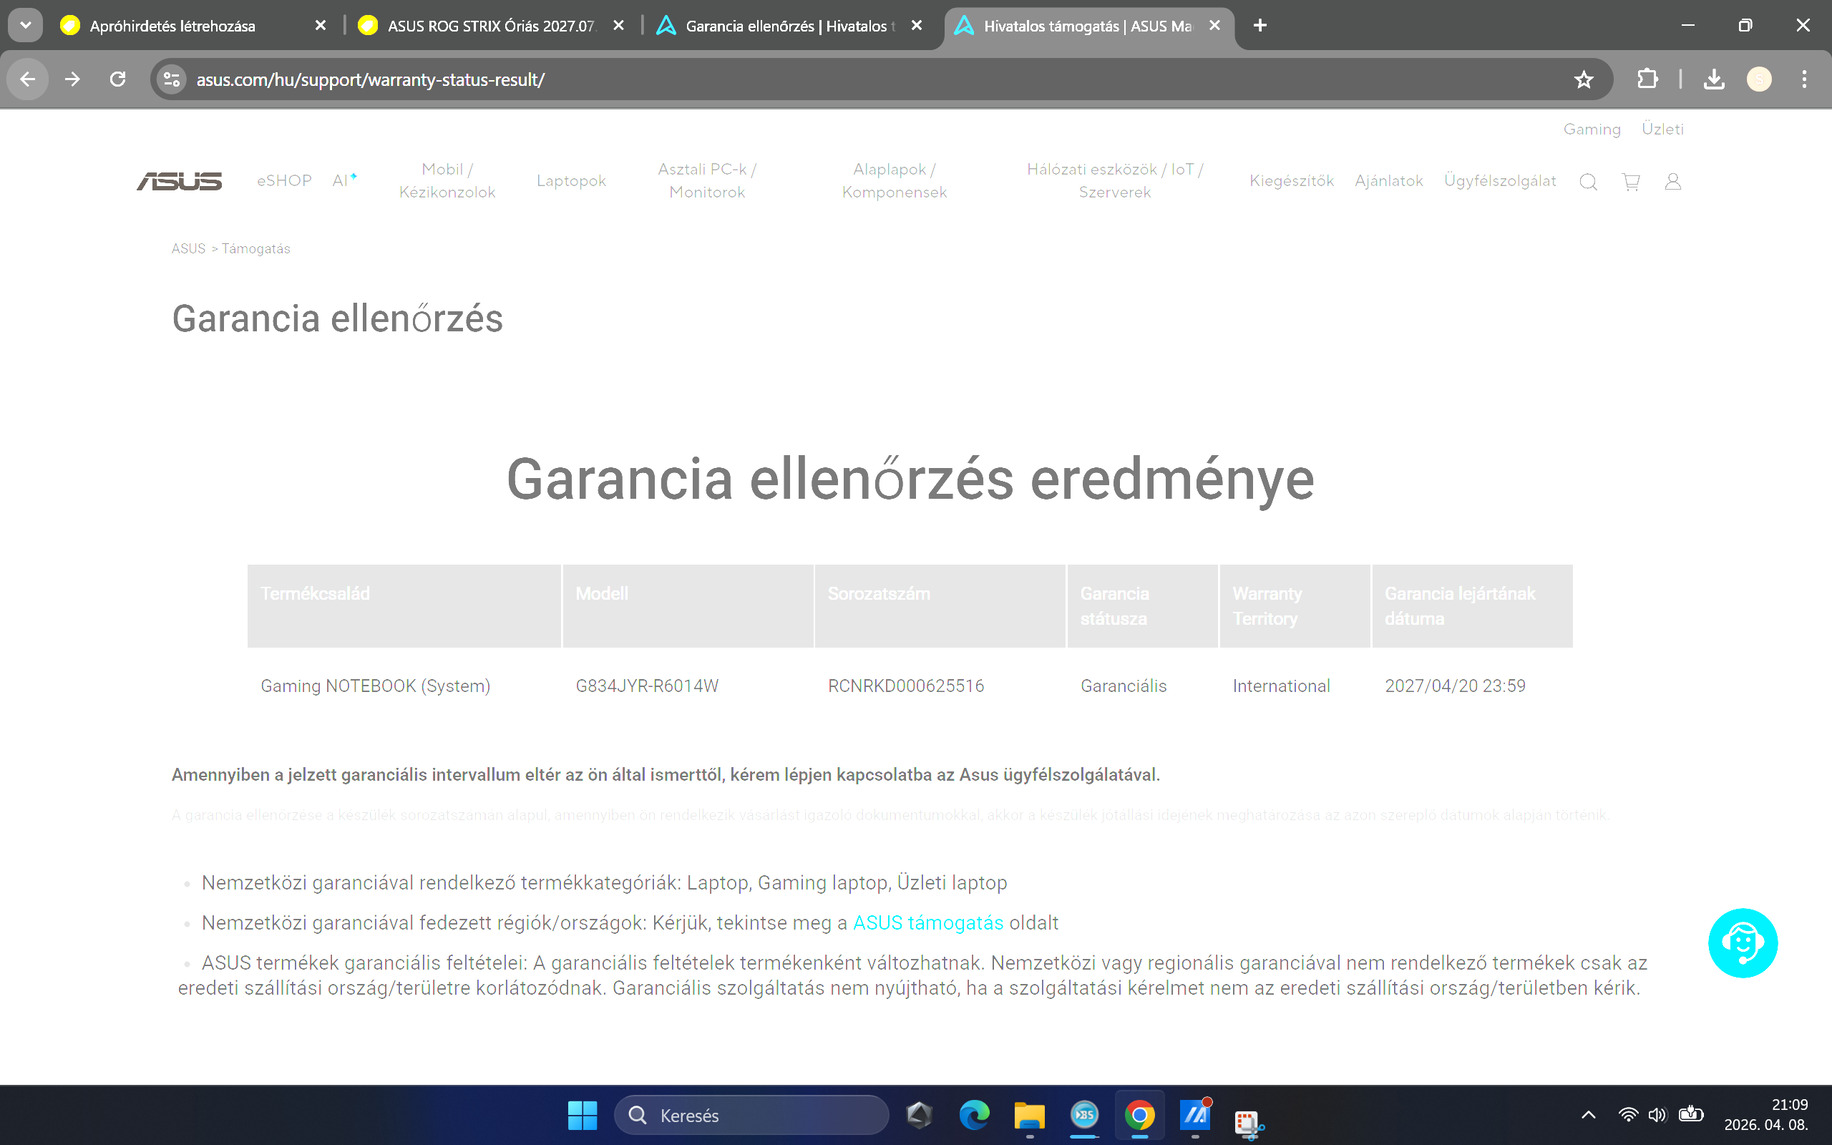
Task: Go back to the previous page
Action: point(28,79)
